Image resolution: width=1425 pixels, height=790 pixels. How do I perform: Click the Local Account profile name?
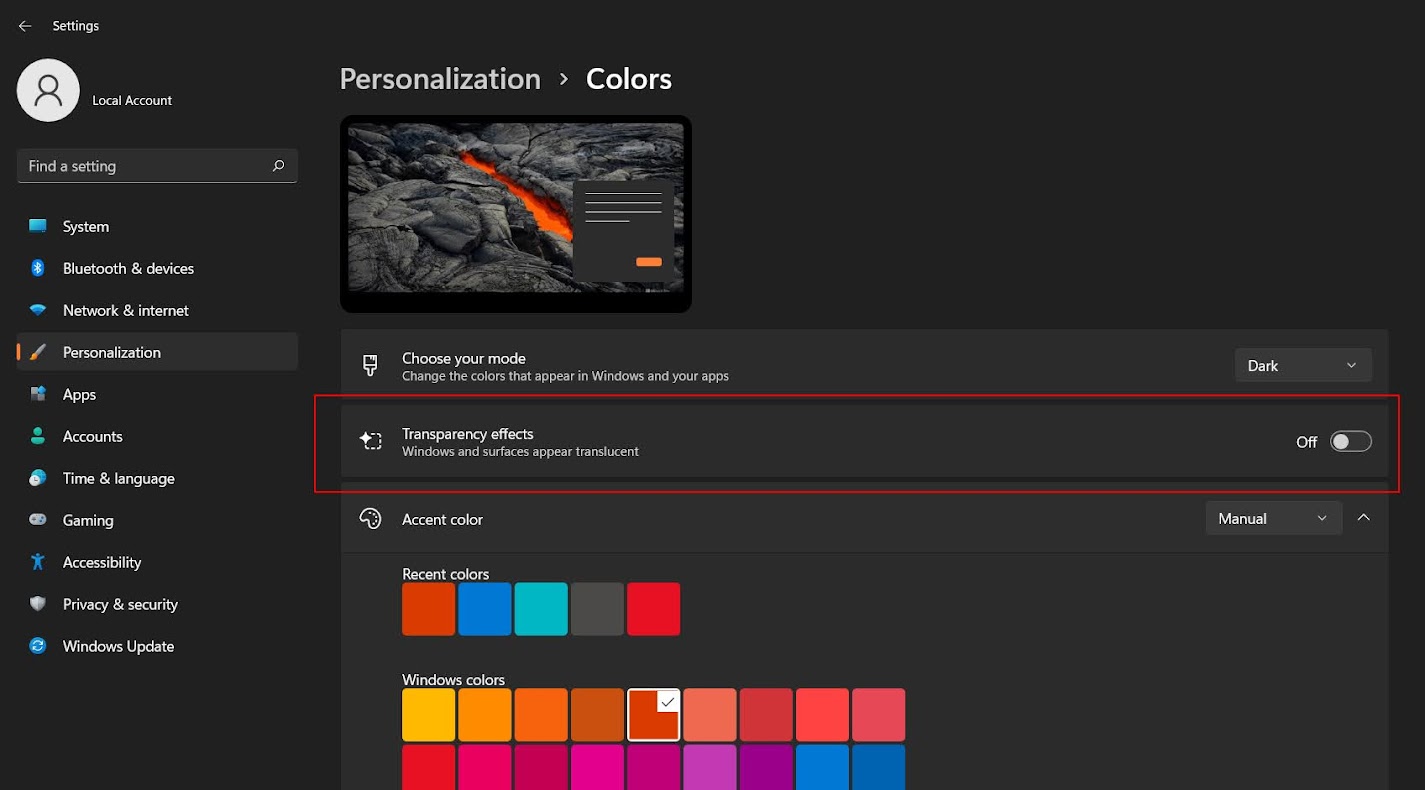point(132,100)
